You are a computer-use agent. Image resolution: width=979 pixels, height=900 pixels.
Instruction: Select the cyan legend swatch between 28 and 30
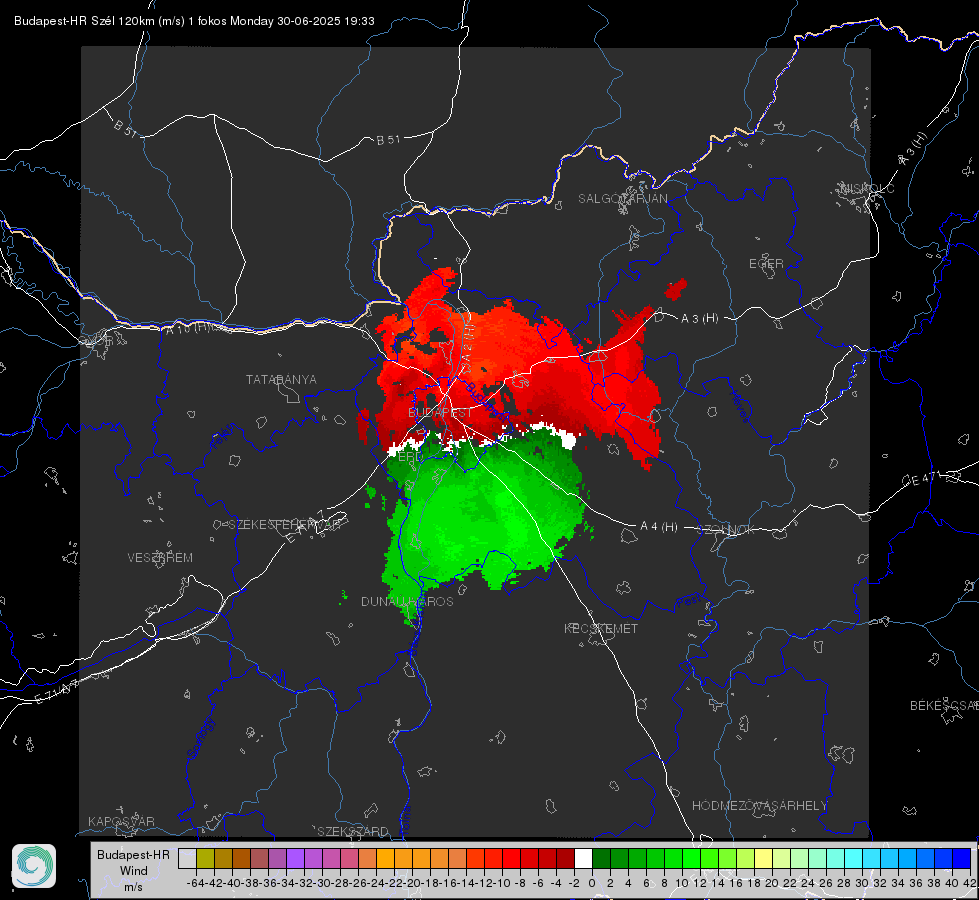pyautogui.click(x=854, y=858)
